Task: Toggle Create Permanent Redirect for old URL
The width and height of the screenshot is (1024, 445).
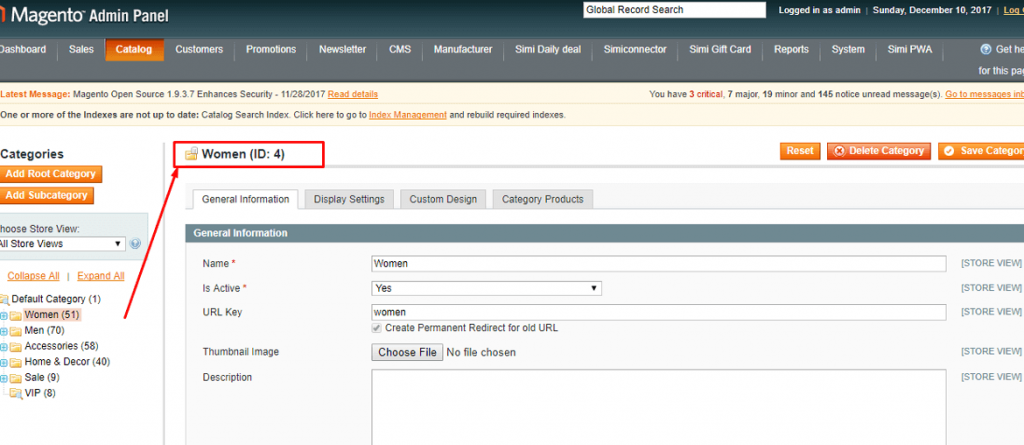Action: click(x=377, y=328)
